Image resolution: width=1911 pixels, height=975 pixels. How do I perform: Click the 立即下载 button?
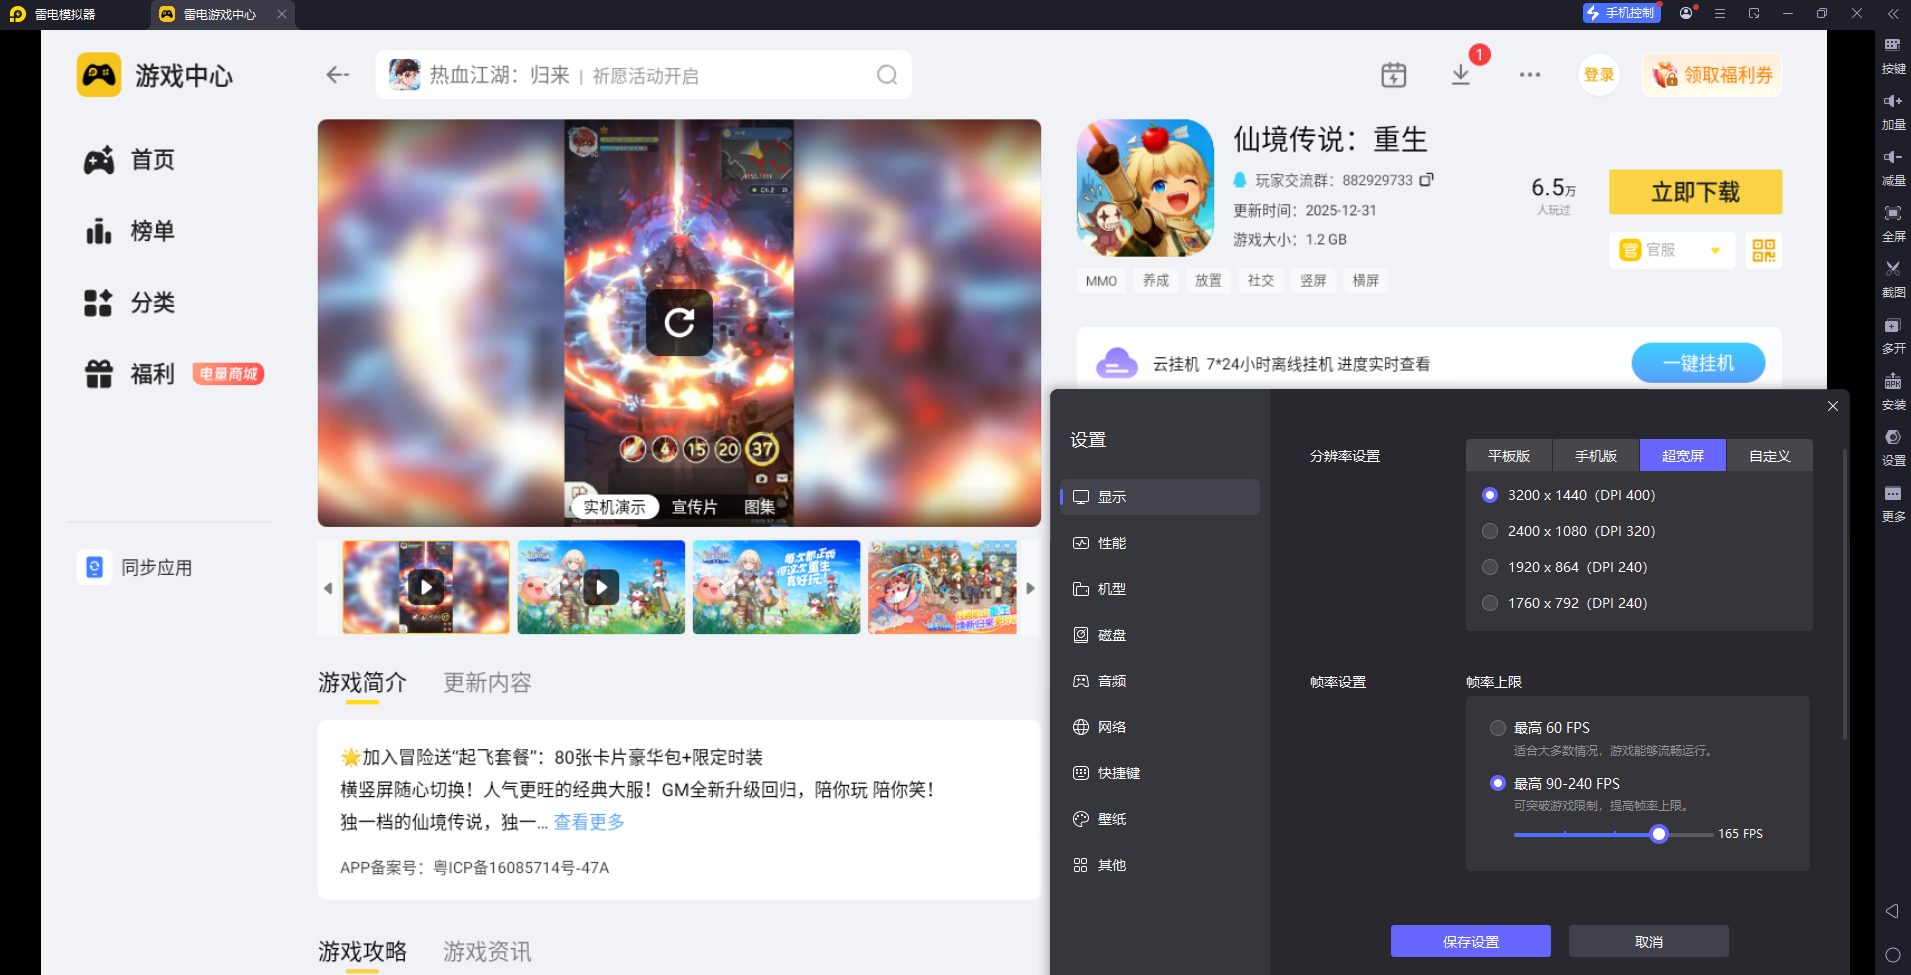[1696, 192]
